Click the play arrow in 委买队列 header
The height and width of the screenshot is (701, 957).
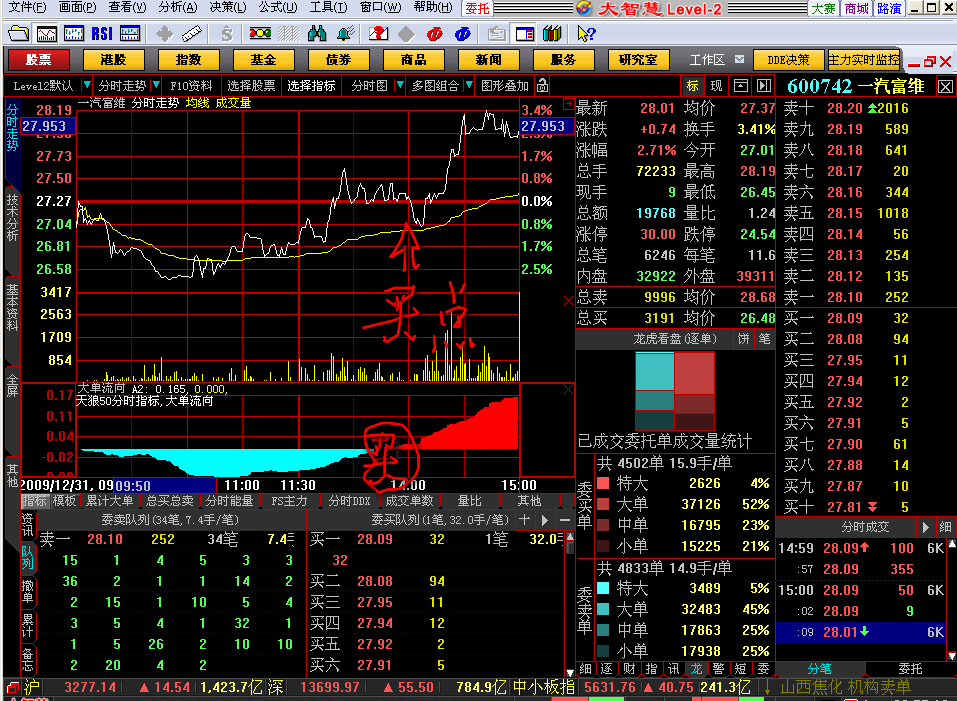[545, 520]
